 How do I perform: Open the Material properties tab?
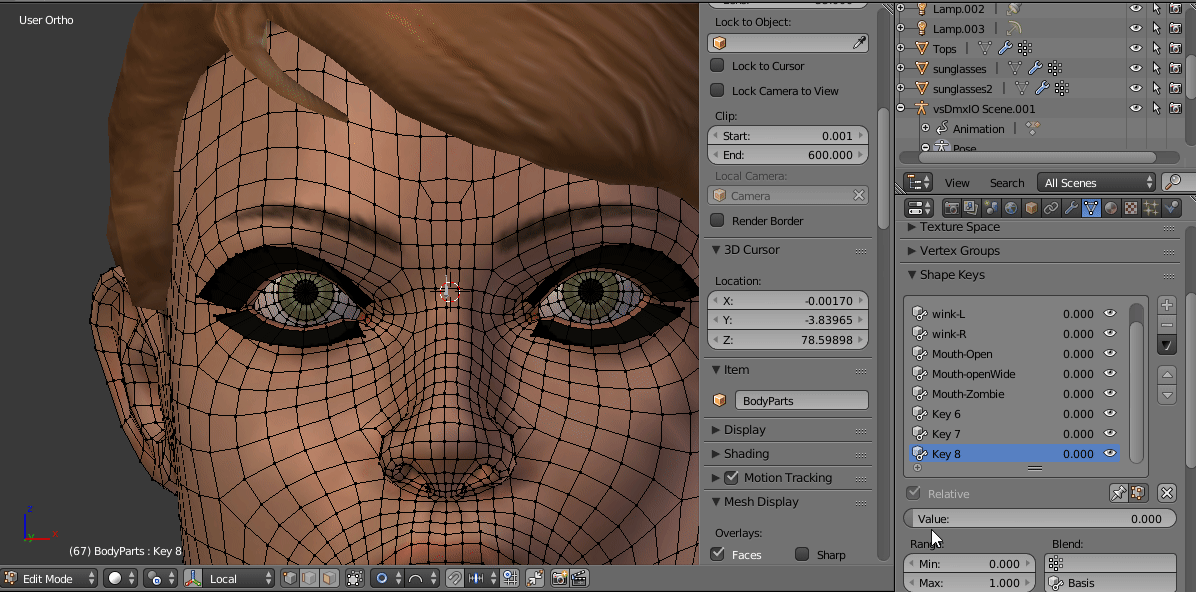1111,208
